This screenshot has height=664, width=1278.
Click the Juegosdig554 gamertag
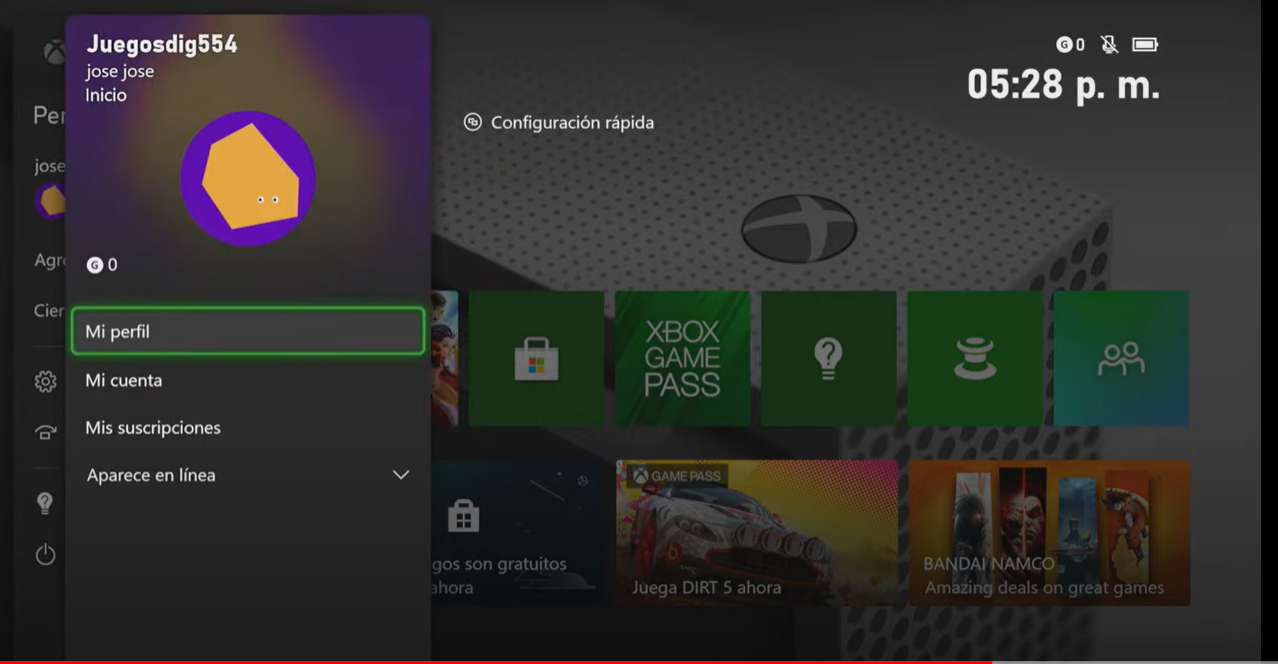162,44
